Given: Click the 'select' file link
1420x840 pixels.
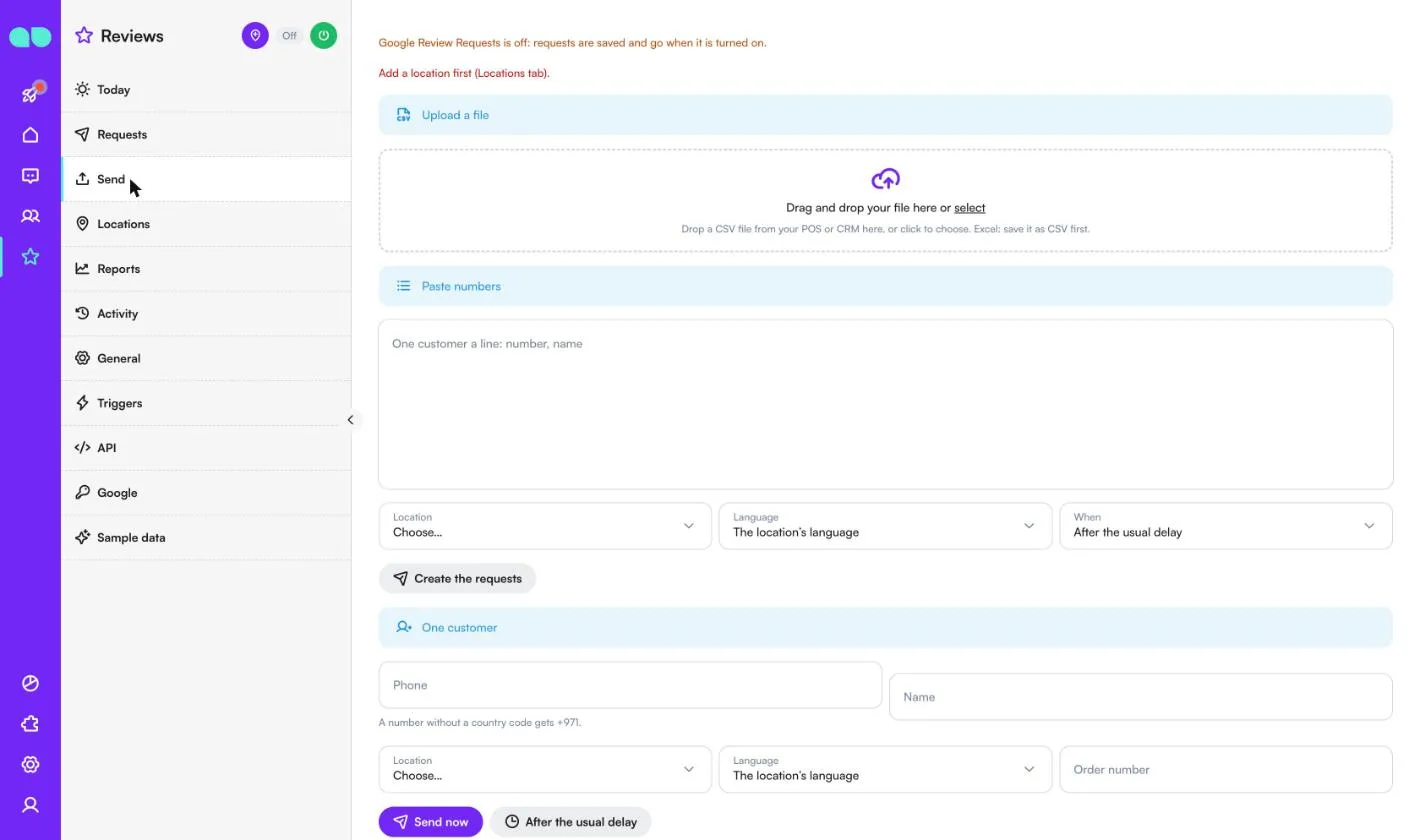Looking at the screenshot, I should click(969, 208).
